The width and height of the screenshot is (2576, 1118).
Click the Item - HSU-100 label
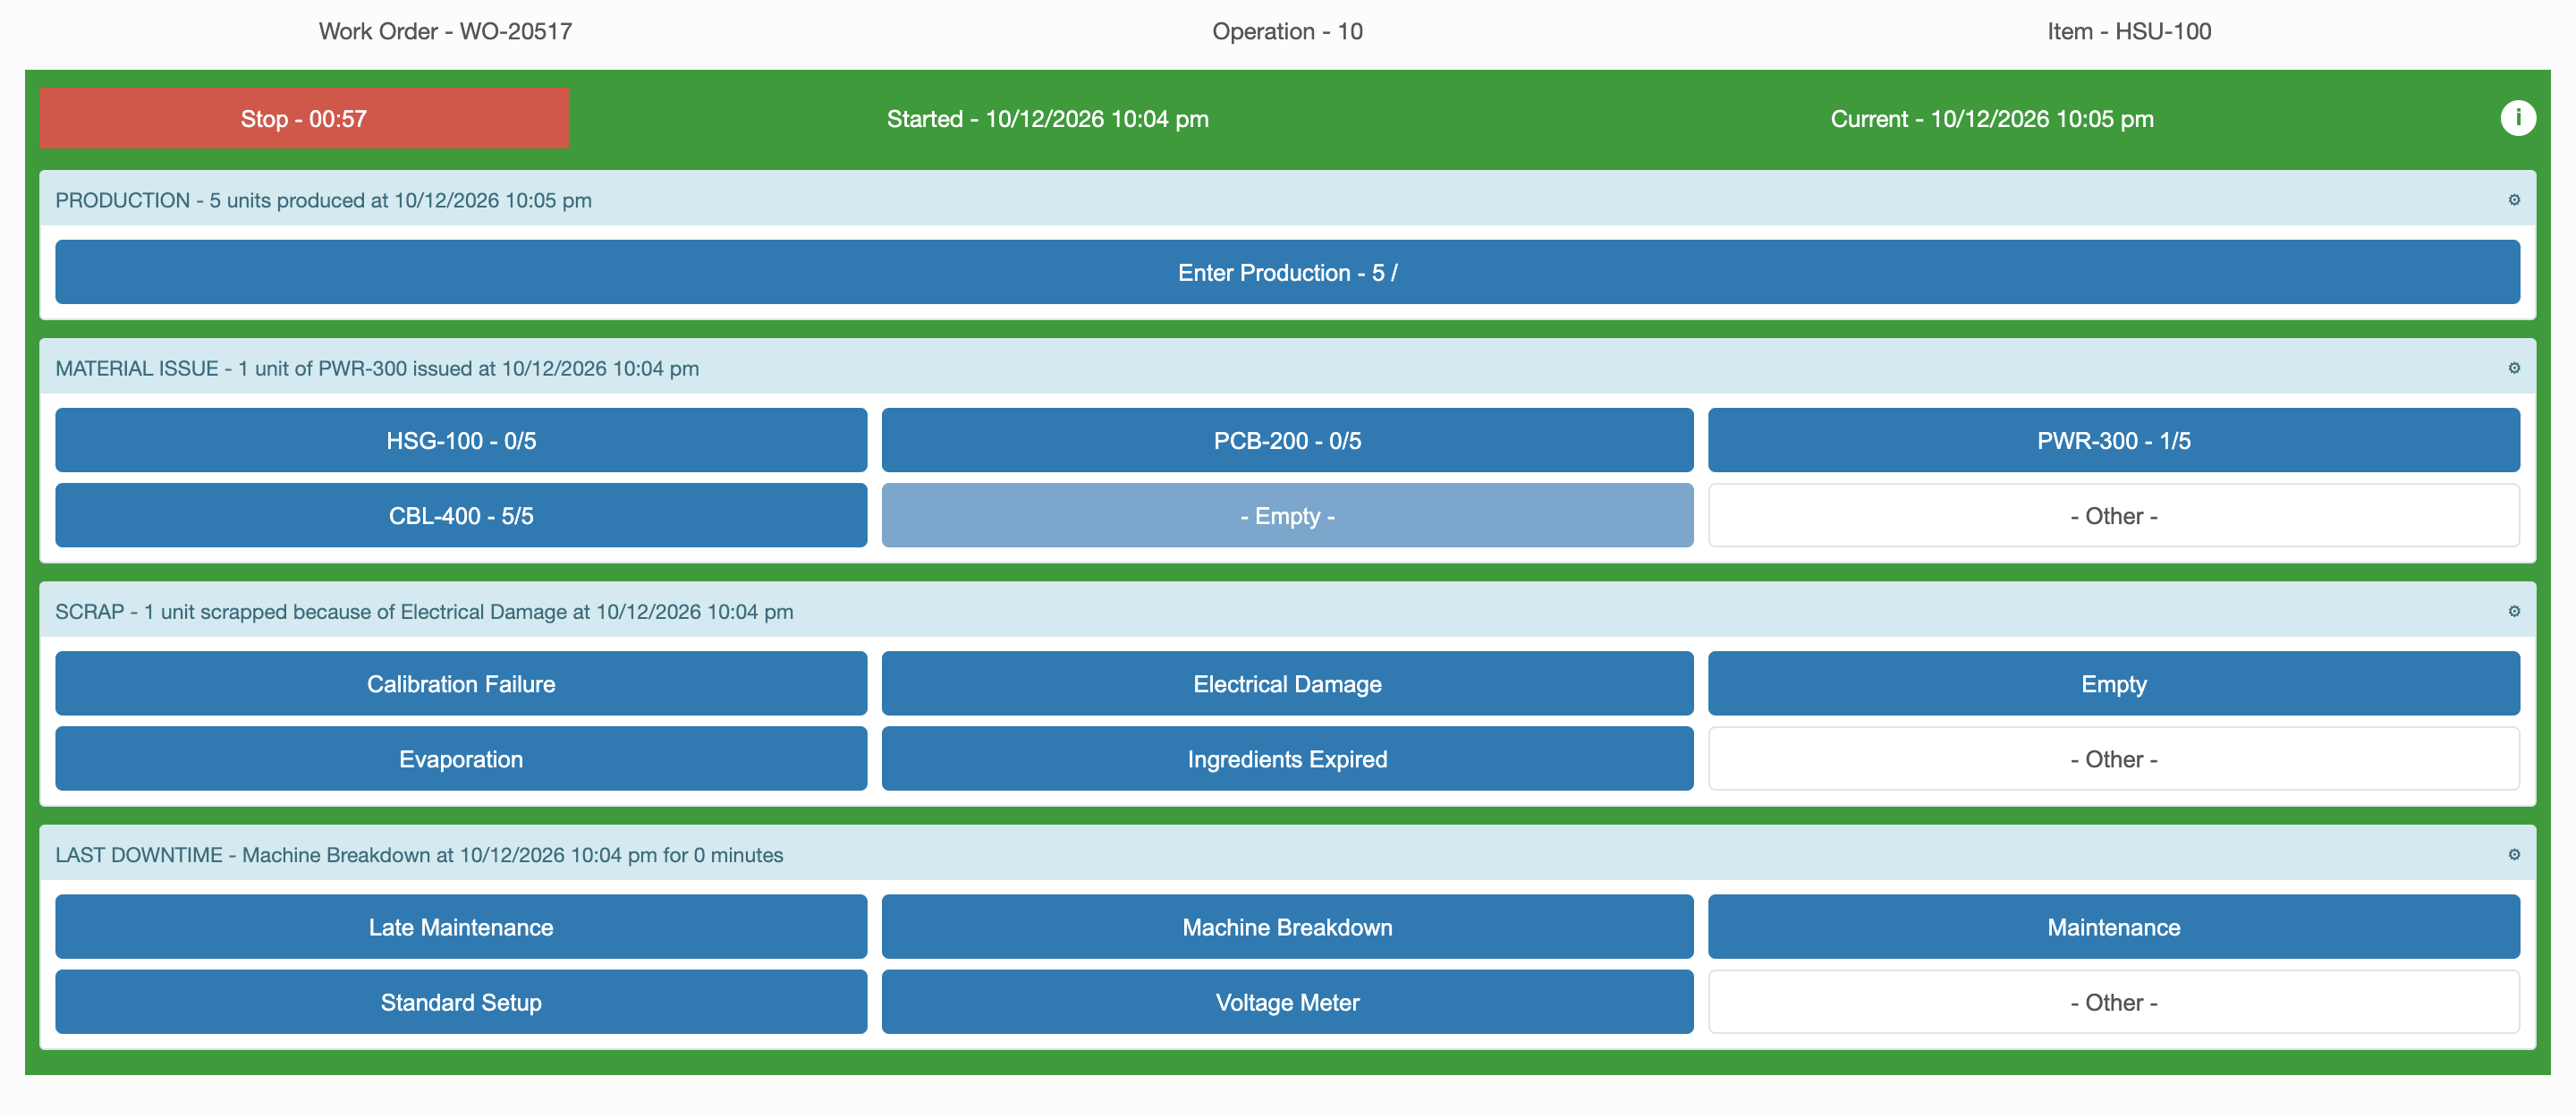tap(2129, 31)
